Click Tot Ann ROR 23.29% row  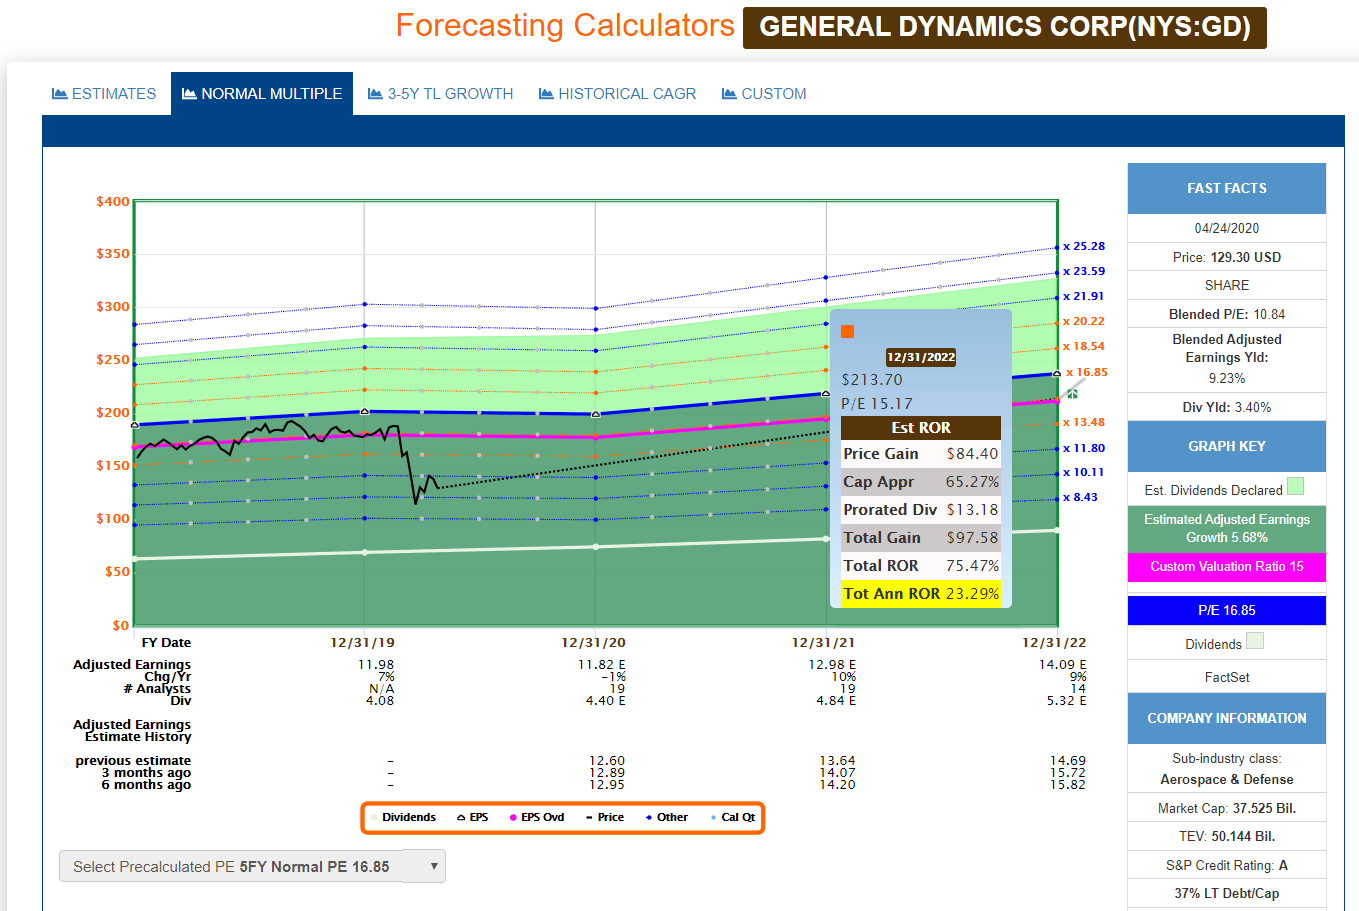coord(921,593)
